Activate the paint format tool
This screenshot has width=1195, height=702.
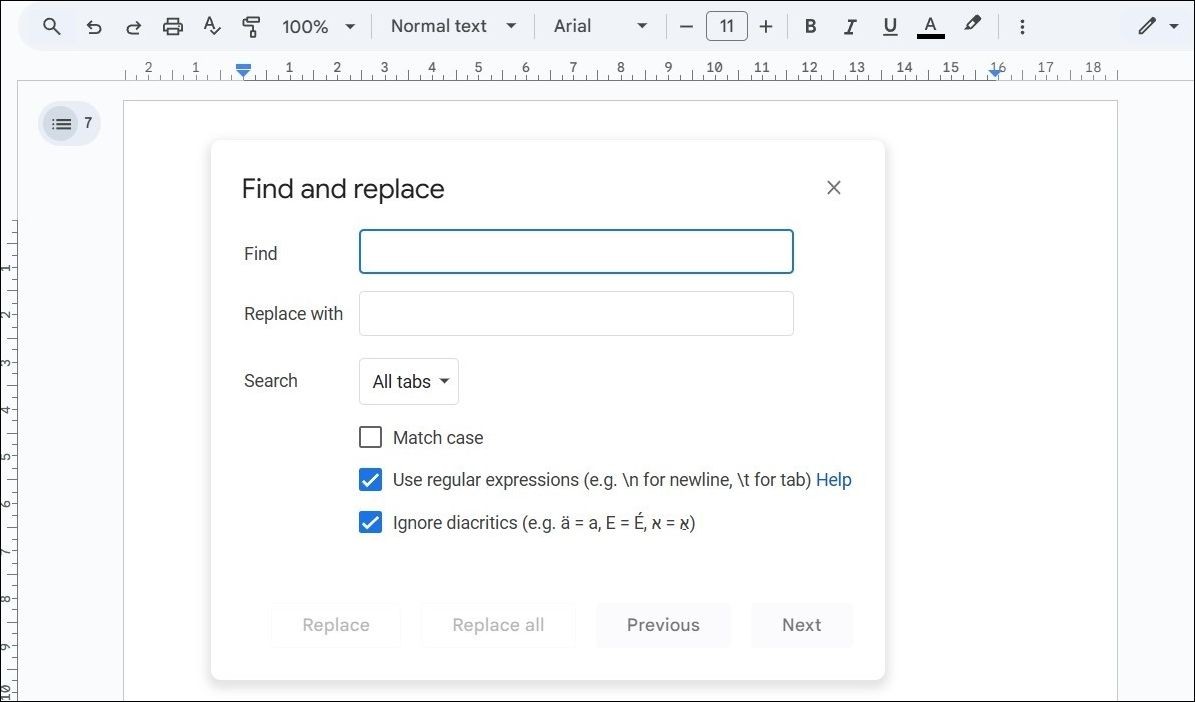pos(251,27)
